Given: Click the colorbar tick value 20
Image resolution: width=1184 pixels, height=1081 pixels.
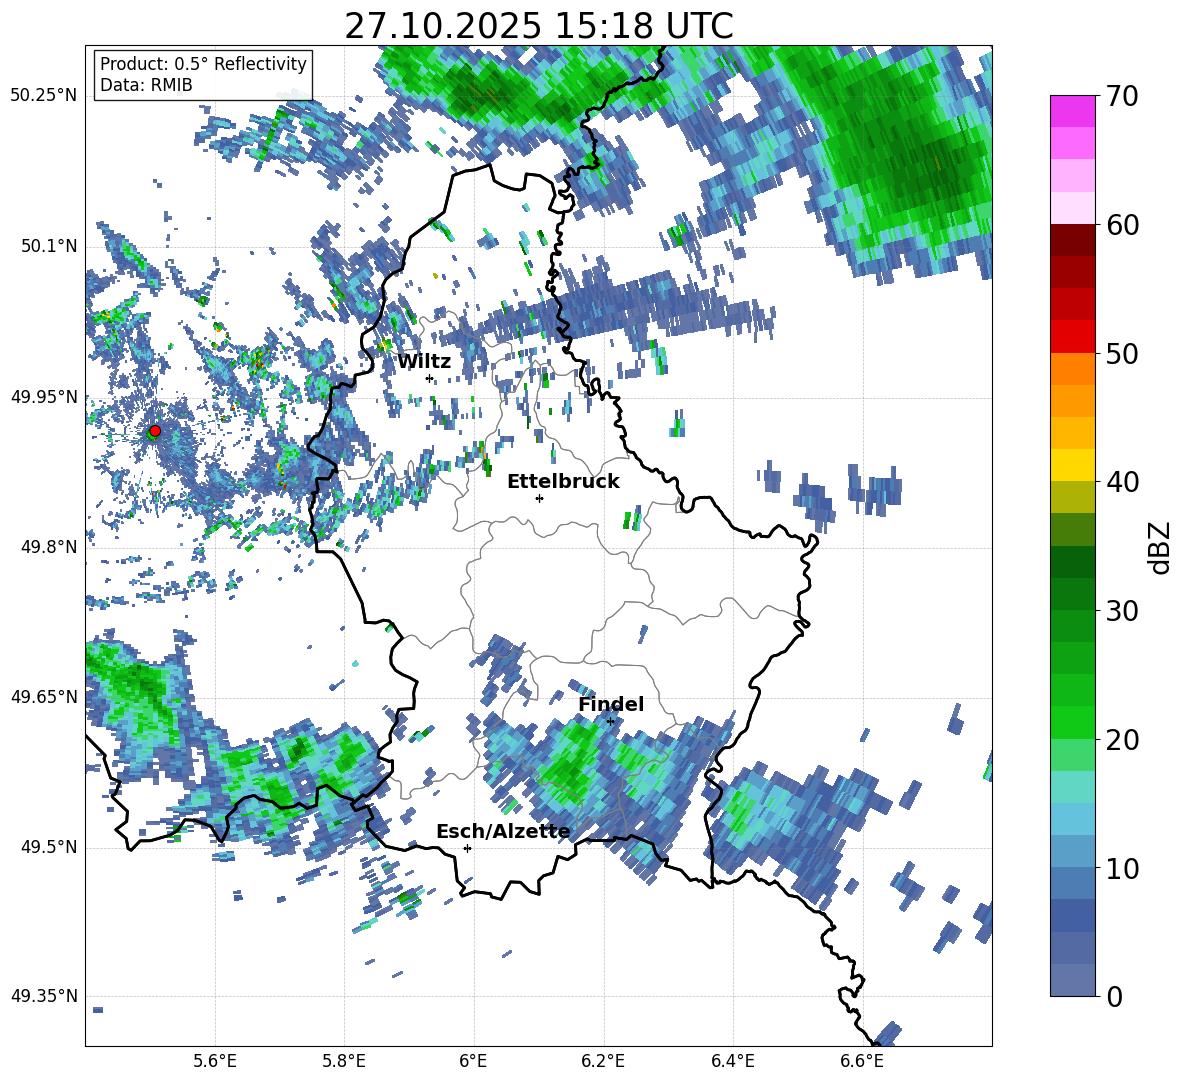Looking at the screenshot, I should pyautogui.click(x=1121, y=739).
